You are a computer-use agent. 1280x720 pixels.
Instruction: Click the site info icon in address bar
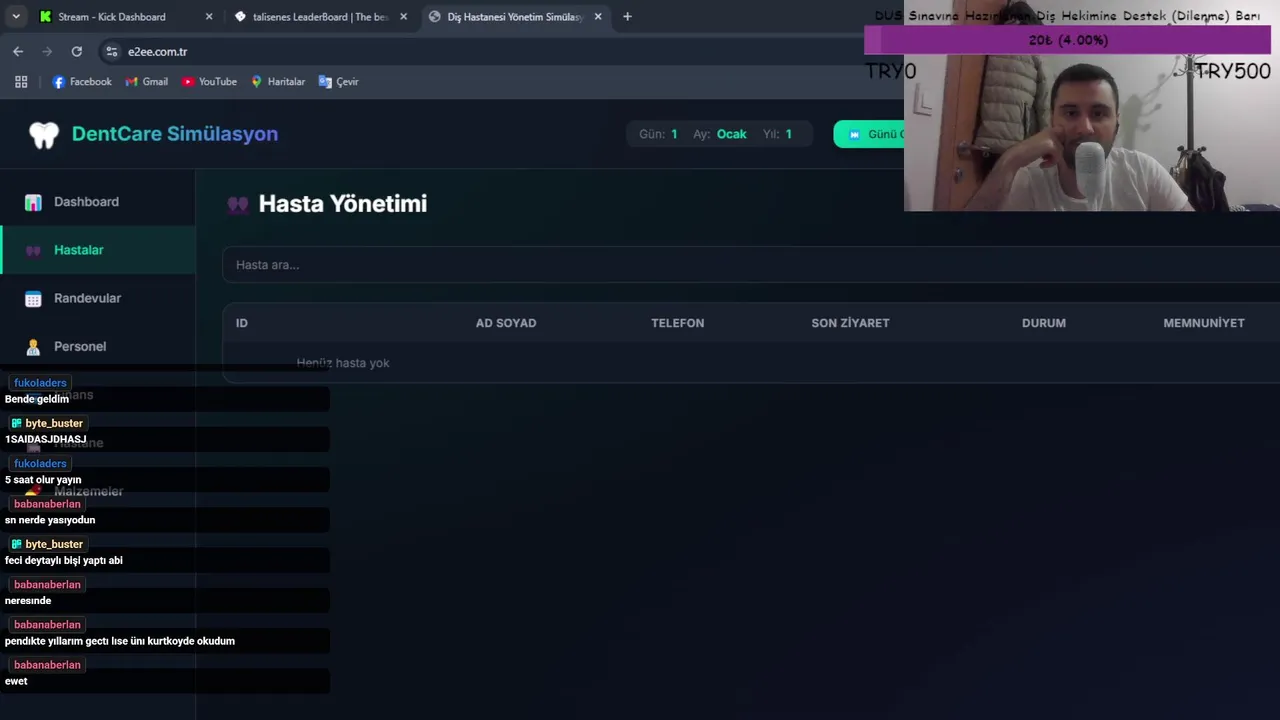112,51
